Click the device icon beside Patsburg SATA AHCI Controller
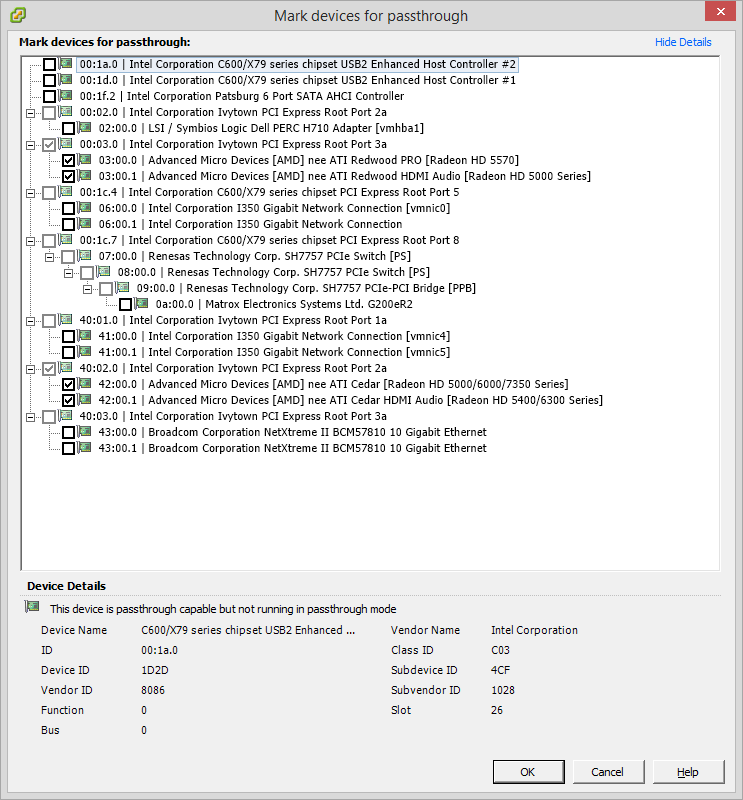Screen dimensions: 743x800 point(66,96)
